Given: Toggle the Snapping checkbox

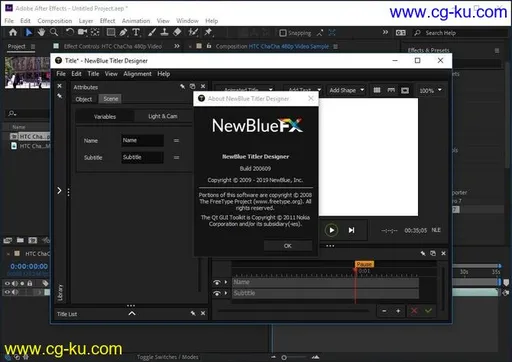Looking at the screenshot, I should (283, 33).
